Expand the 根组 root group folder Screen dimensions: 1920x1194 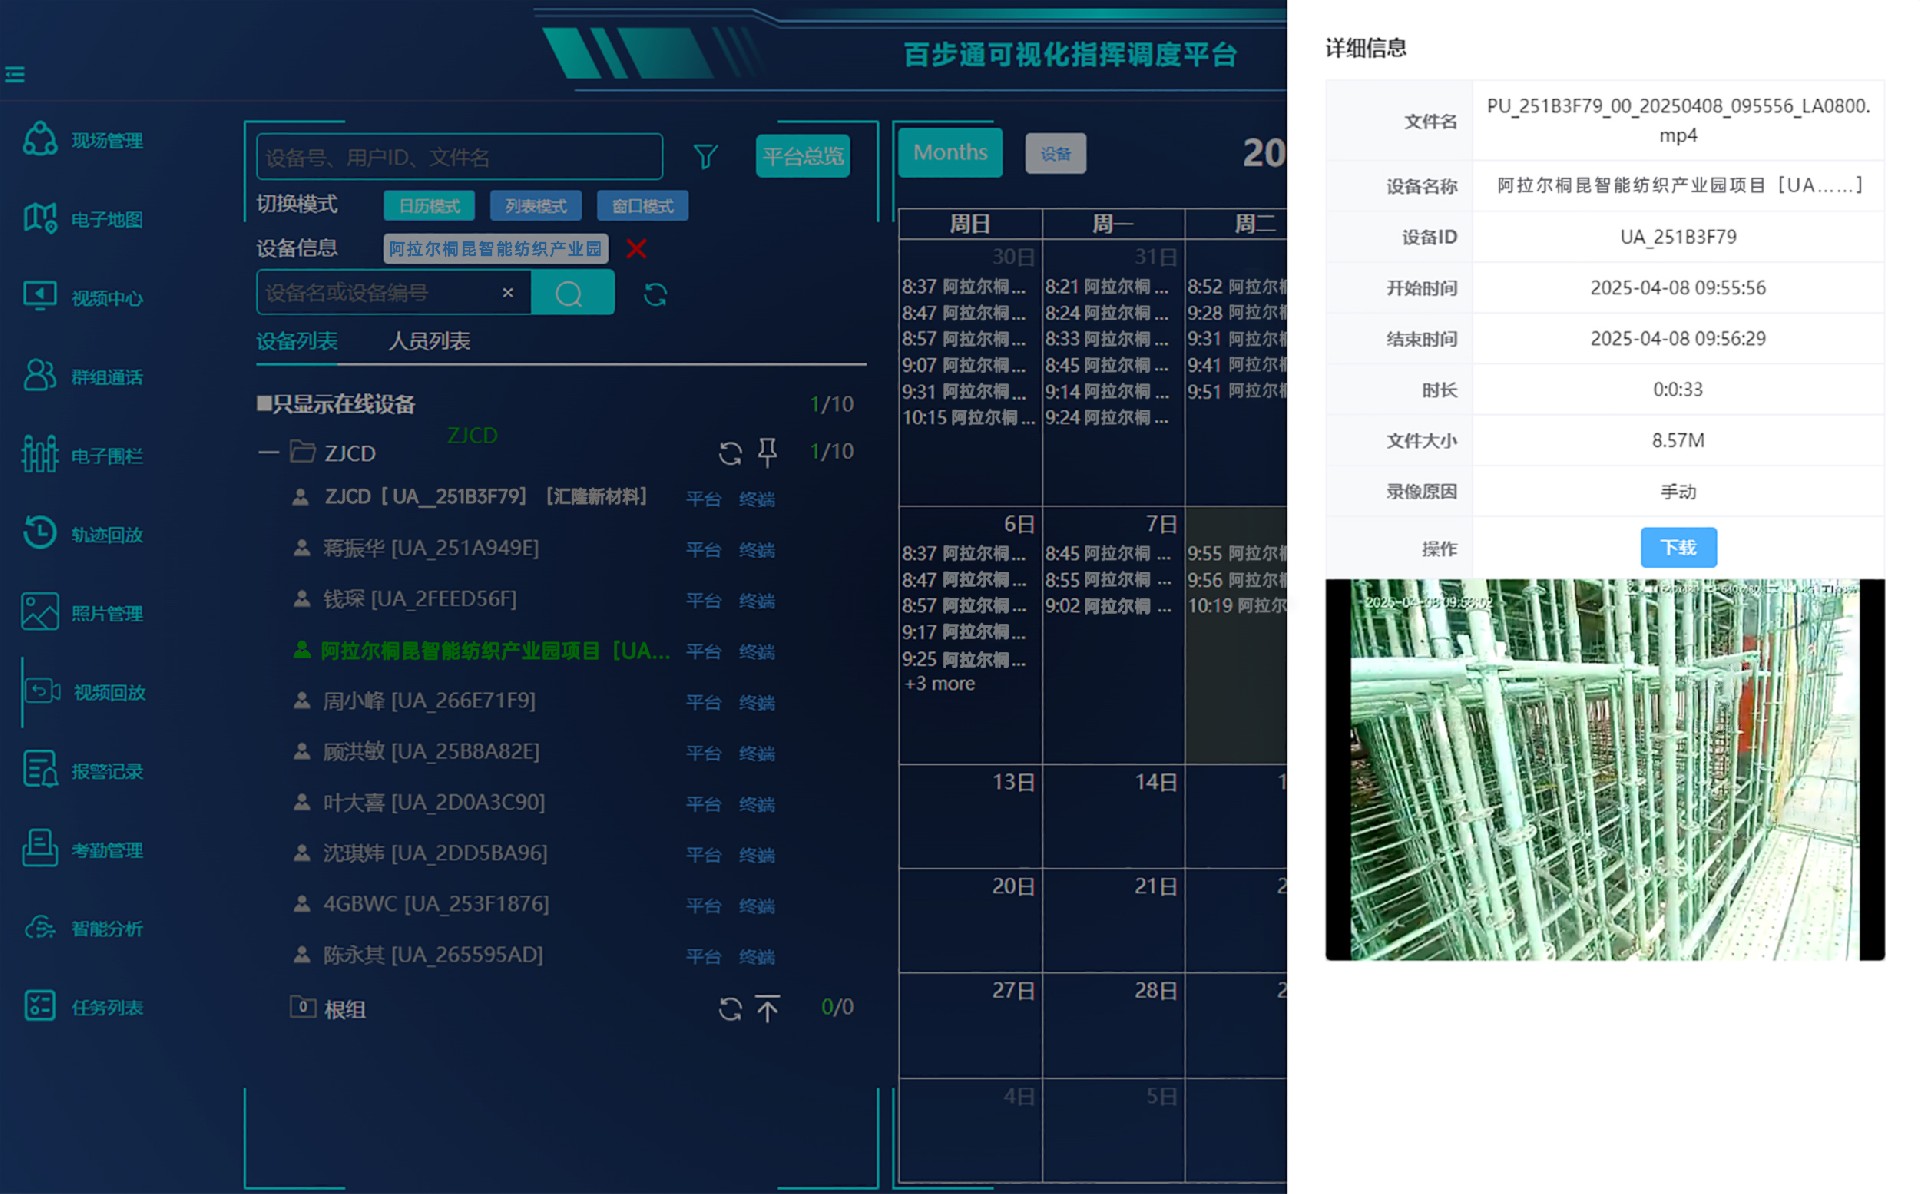click(x=303, y=1007)
